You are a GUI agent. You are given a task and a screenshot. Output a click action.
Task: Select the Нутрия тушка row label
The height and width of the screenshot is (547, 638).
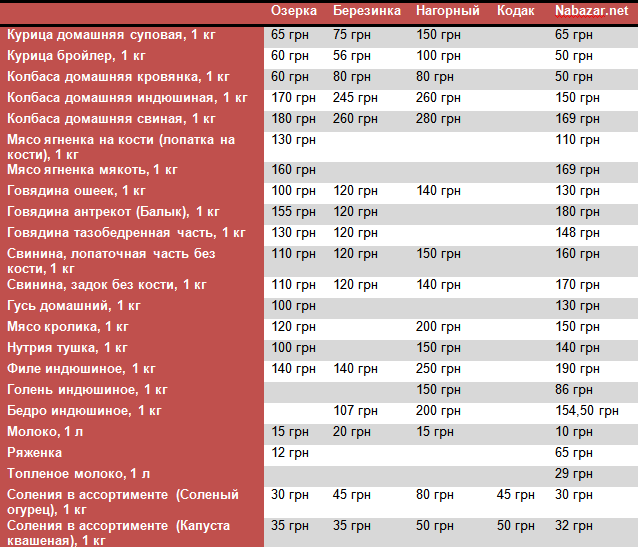pos(67,347)
